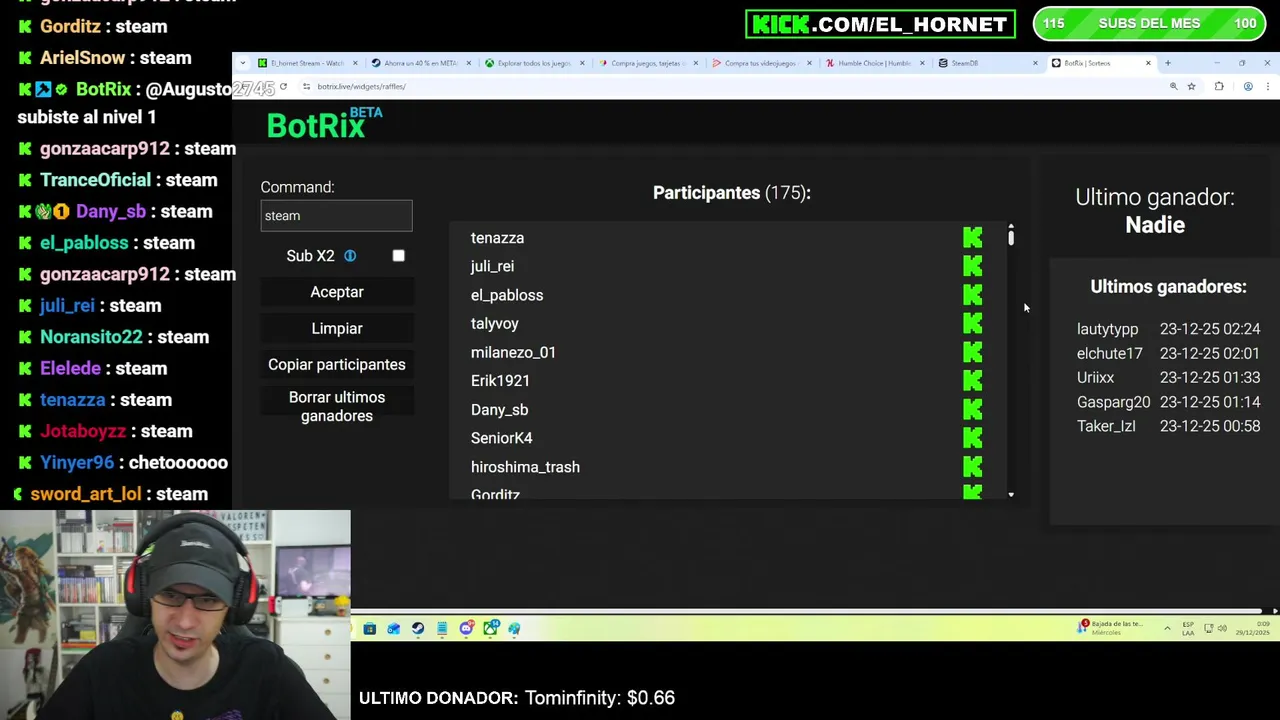Open the weather widget Bajada de las temperaturas
The height and width of the screenshot is (720, 1280).
(x=1110, y=628)
